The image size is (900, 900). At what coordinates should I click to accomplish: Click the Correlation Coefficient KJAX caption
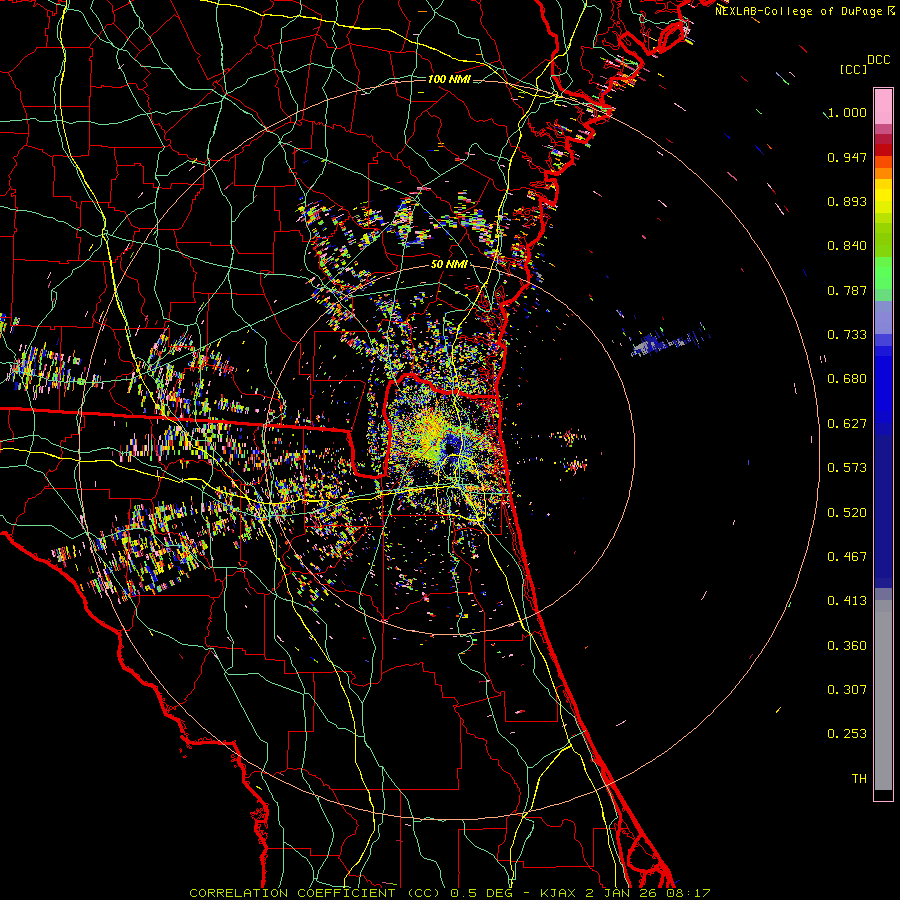(450, 893)
